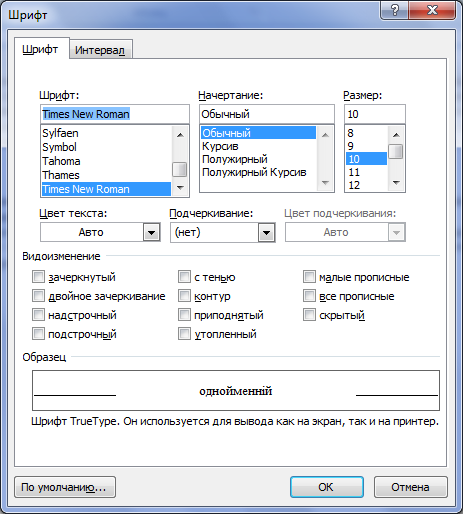Check the с тенью option
463x514 pixels.
[184, 277]
